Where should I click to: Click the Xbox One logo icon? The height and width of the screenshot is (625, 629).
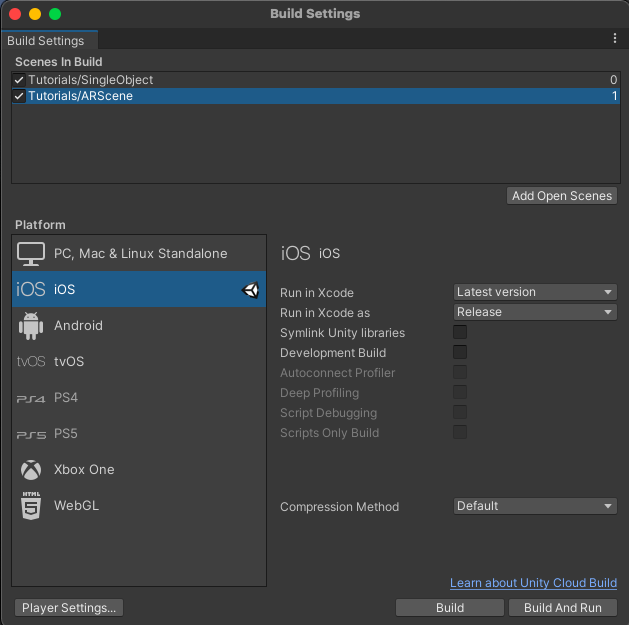pos(31,470)
